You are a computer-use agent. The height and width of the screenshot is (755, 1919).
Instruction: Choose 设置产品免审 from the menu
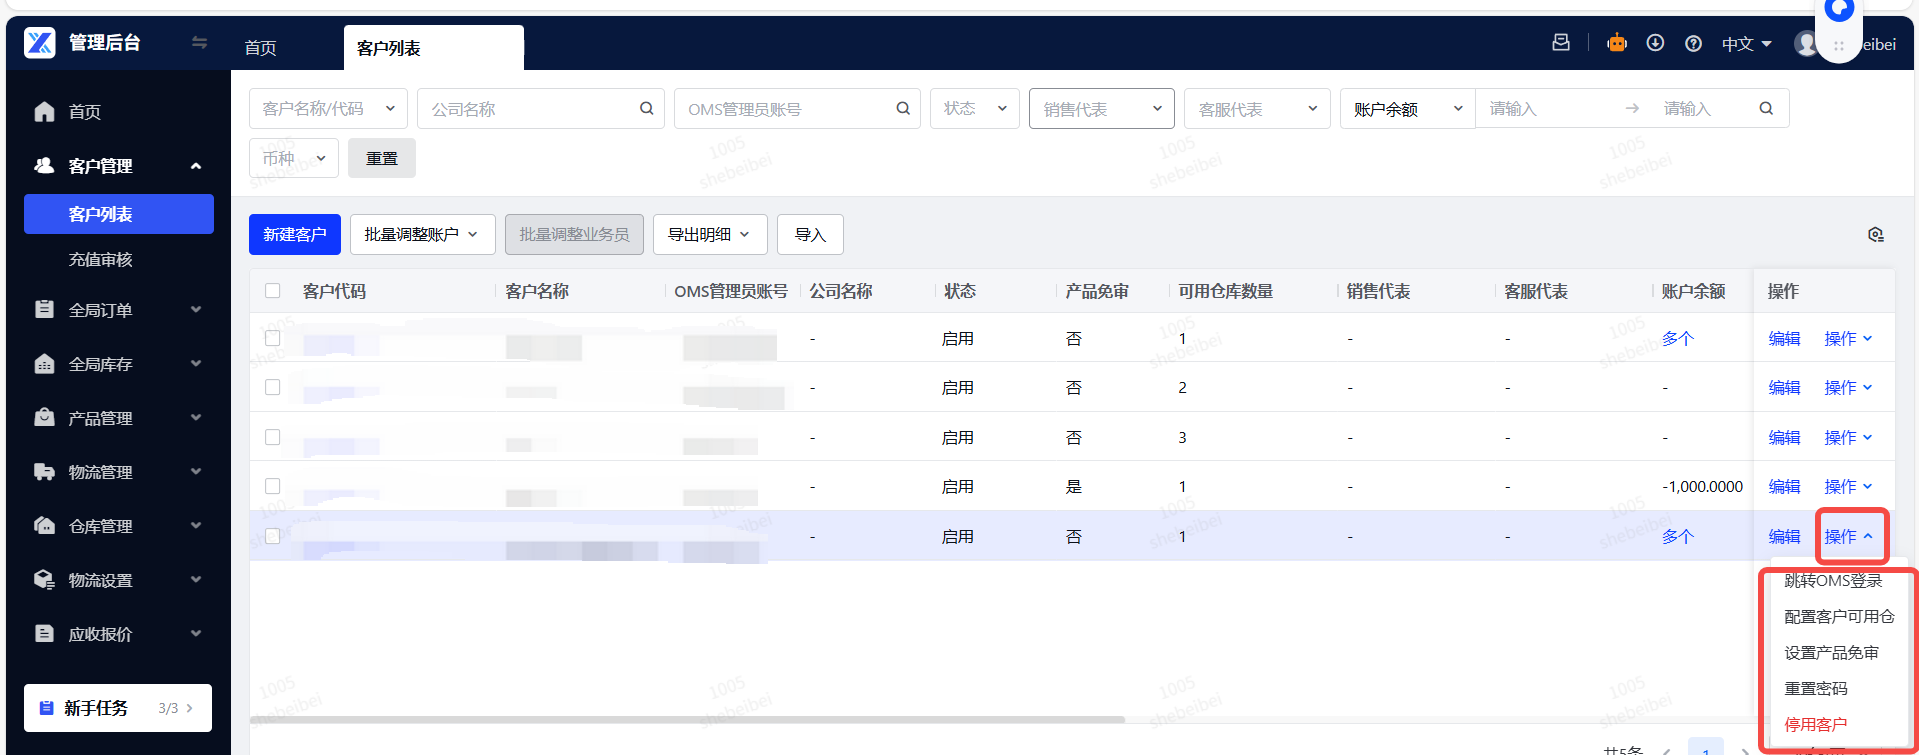point(1831,652)
